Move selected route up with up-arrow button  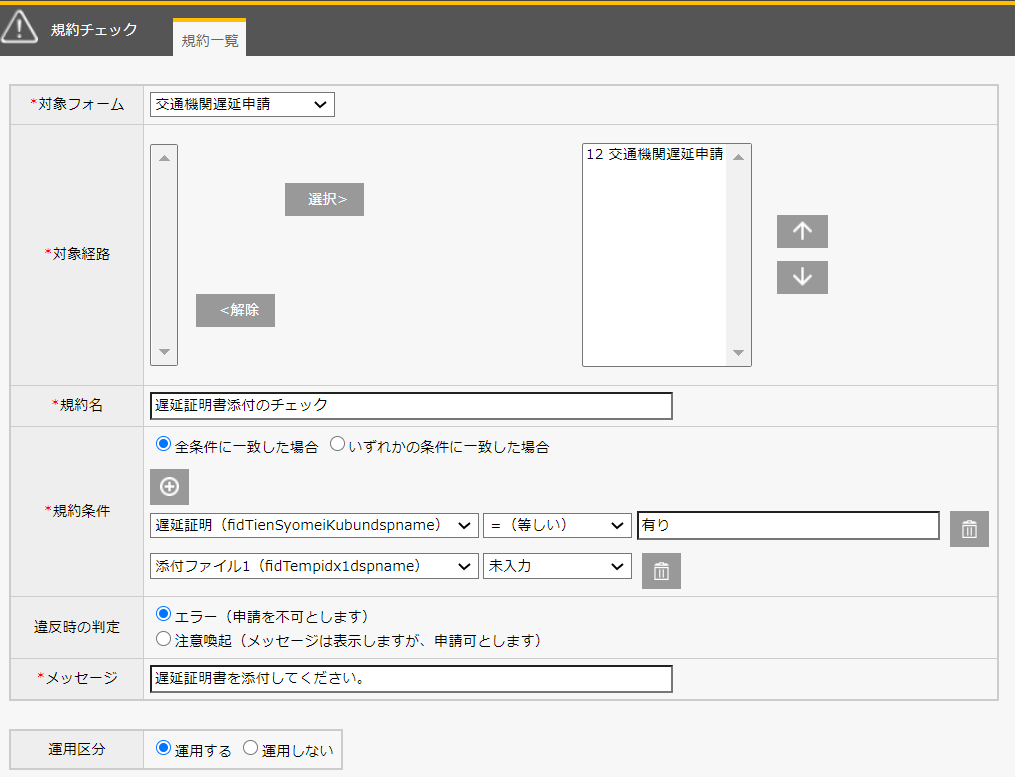[802, 231]
